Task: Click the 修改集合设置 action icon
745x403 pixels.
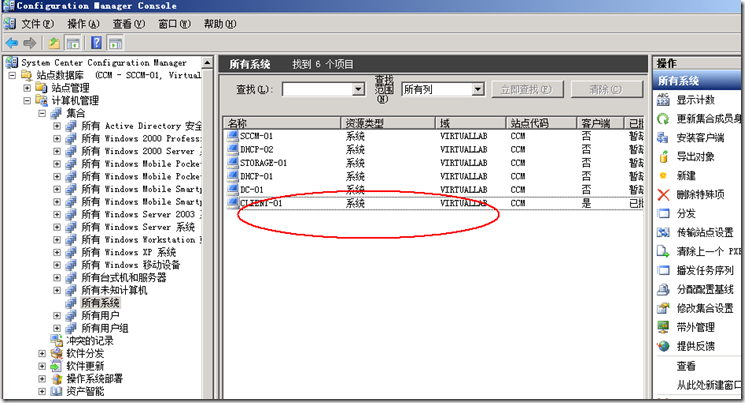Action: [663, 308]
